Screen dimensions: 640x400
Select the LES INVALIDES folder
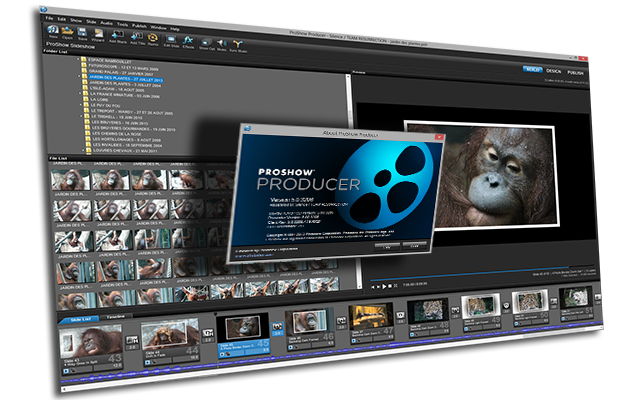pos(123,144)
